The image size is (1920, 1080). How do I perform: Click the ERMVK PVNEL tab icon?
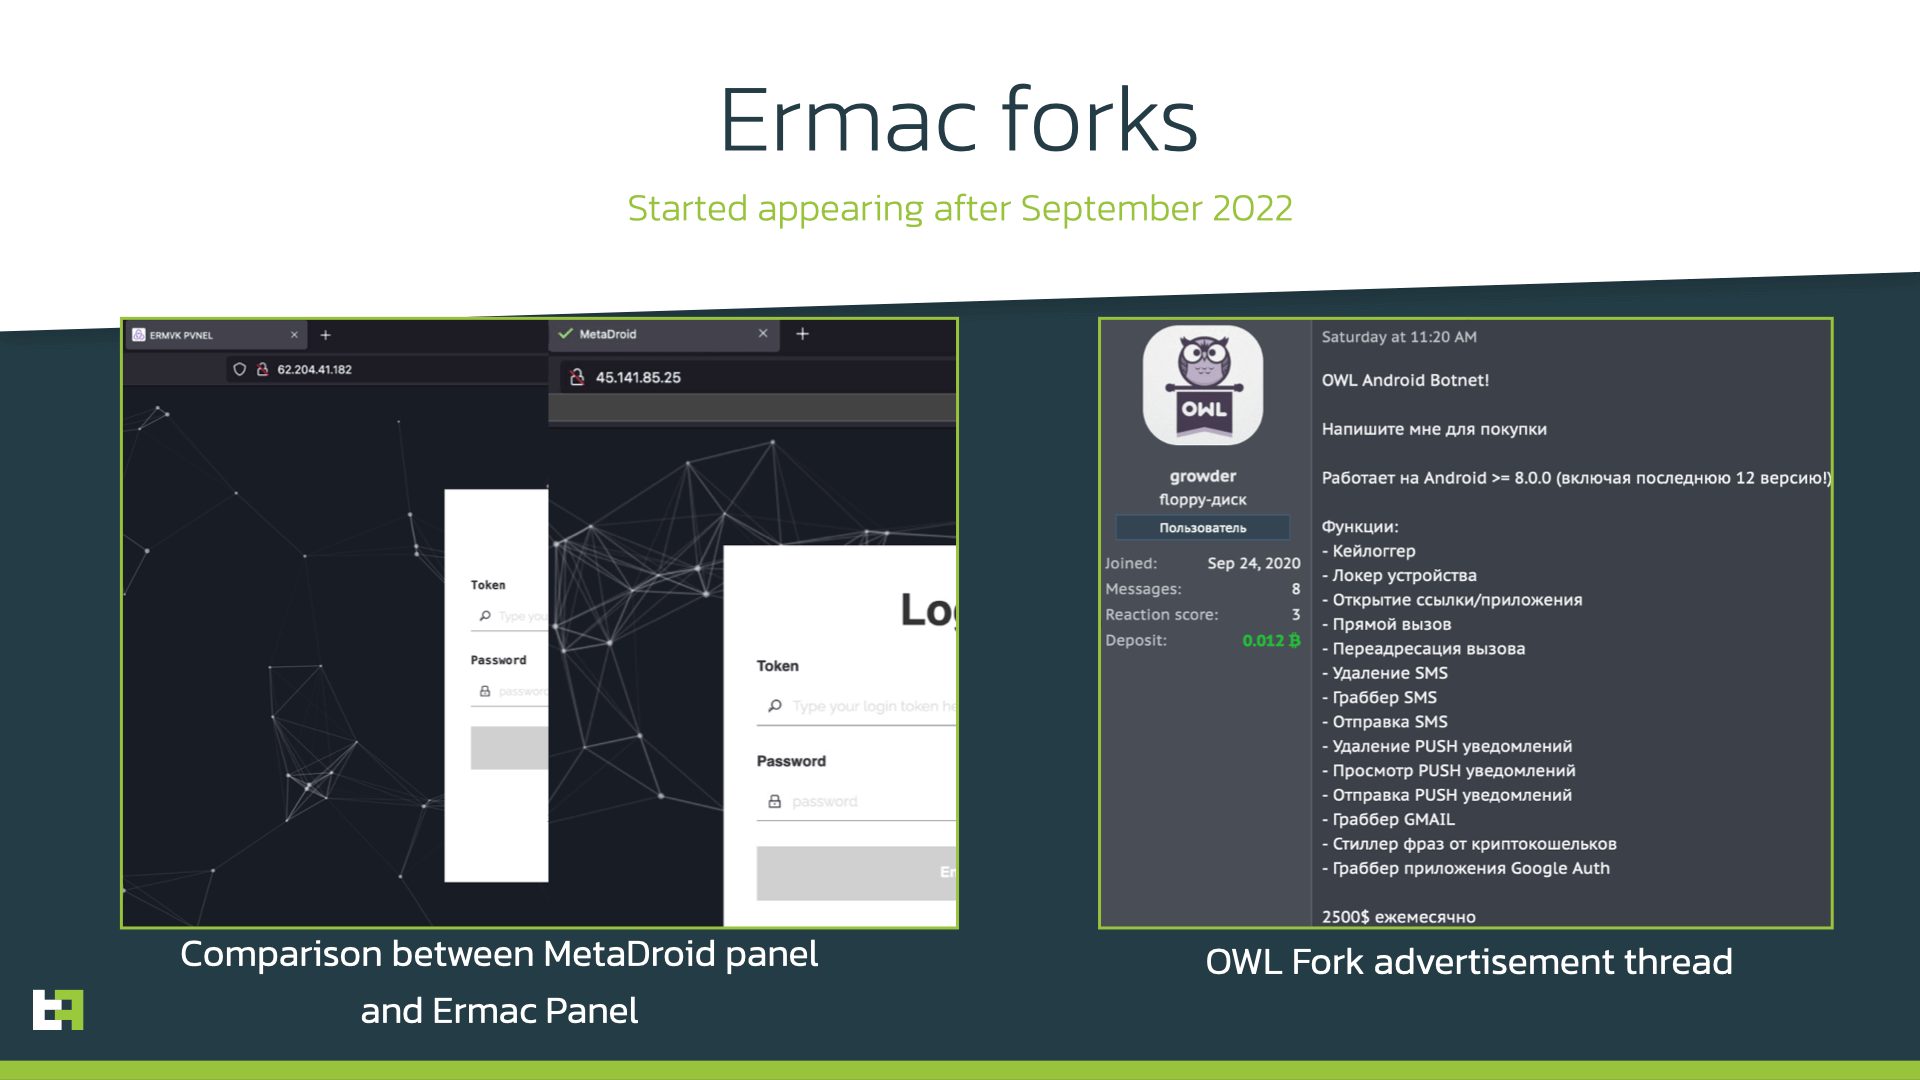tap(141, 334)
